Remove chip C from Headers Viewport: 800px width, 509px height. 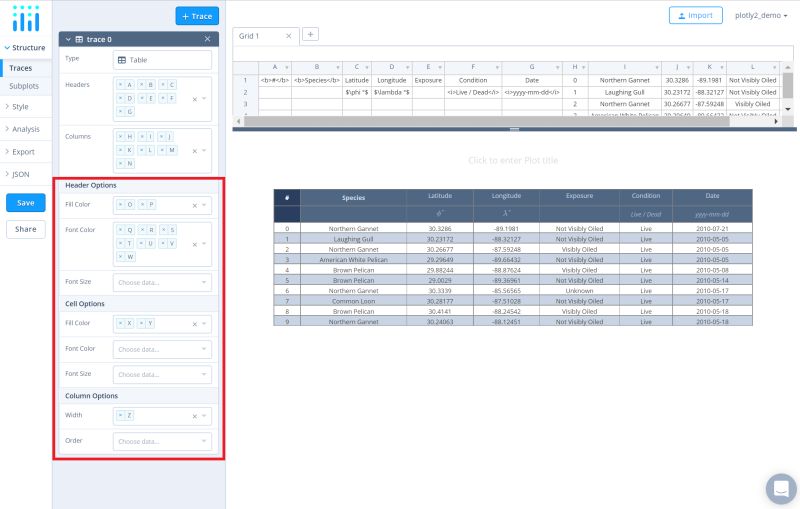(x=163, y=85)
